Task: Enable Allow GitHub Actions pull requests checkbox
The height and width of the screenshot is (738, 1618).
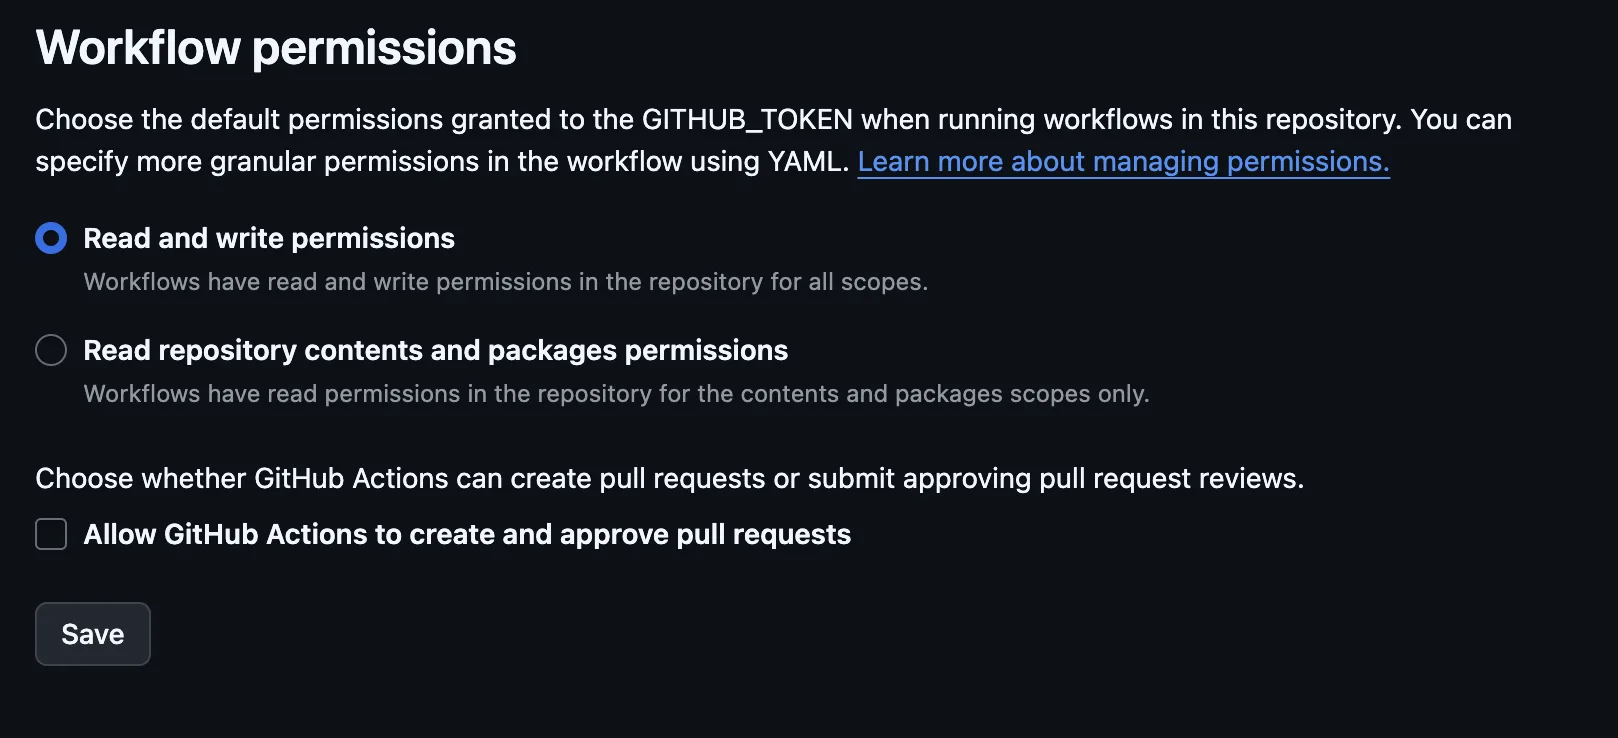Action: 51,534
